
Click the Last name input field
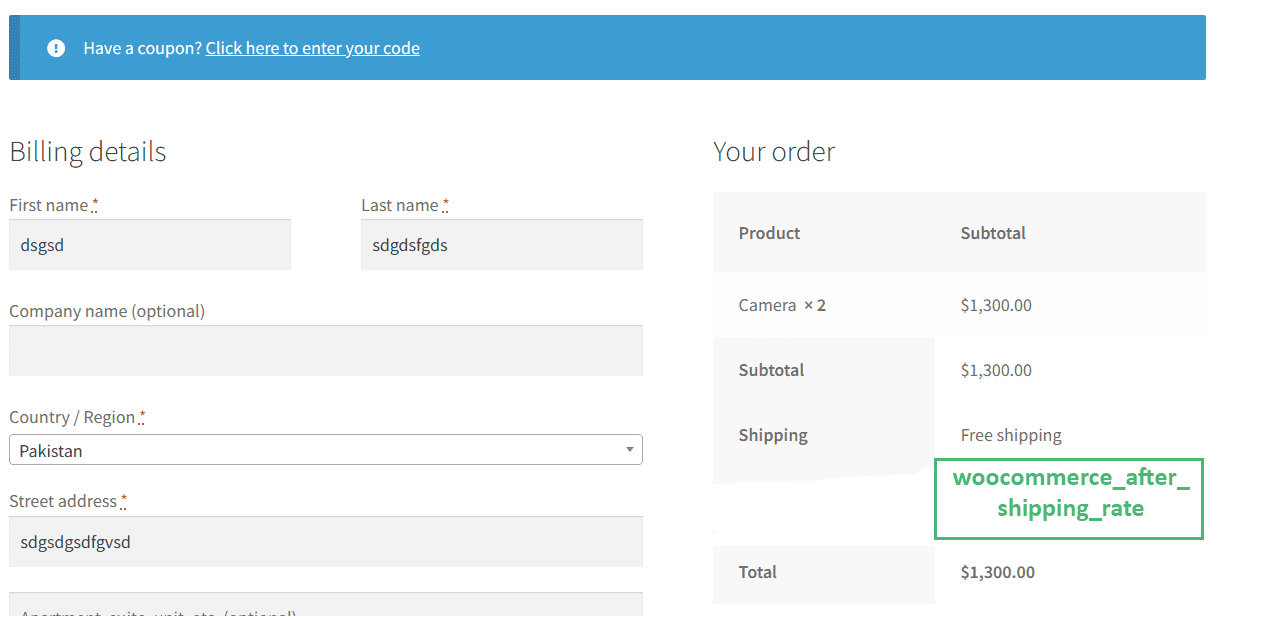point(501,245)
